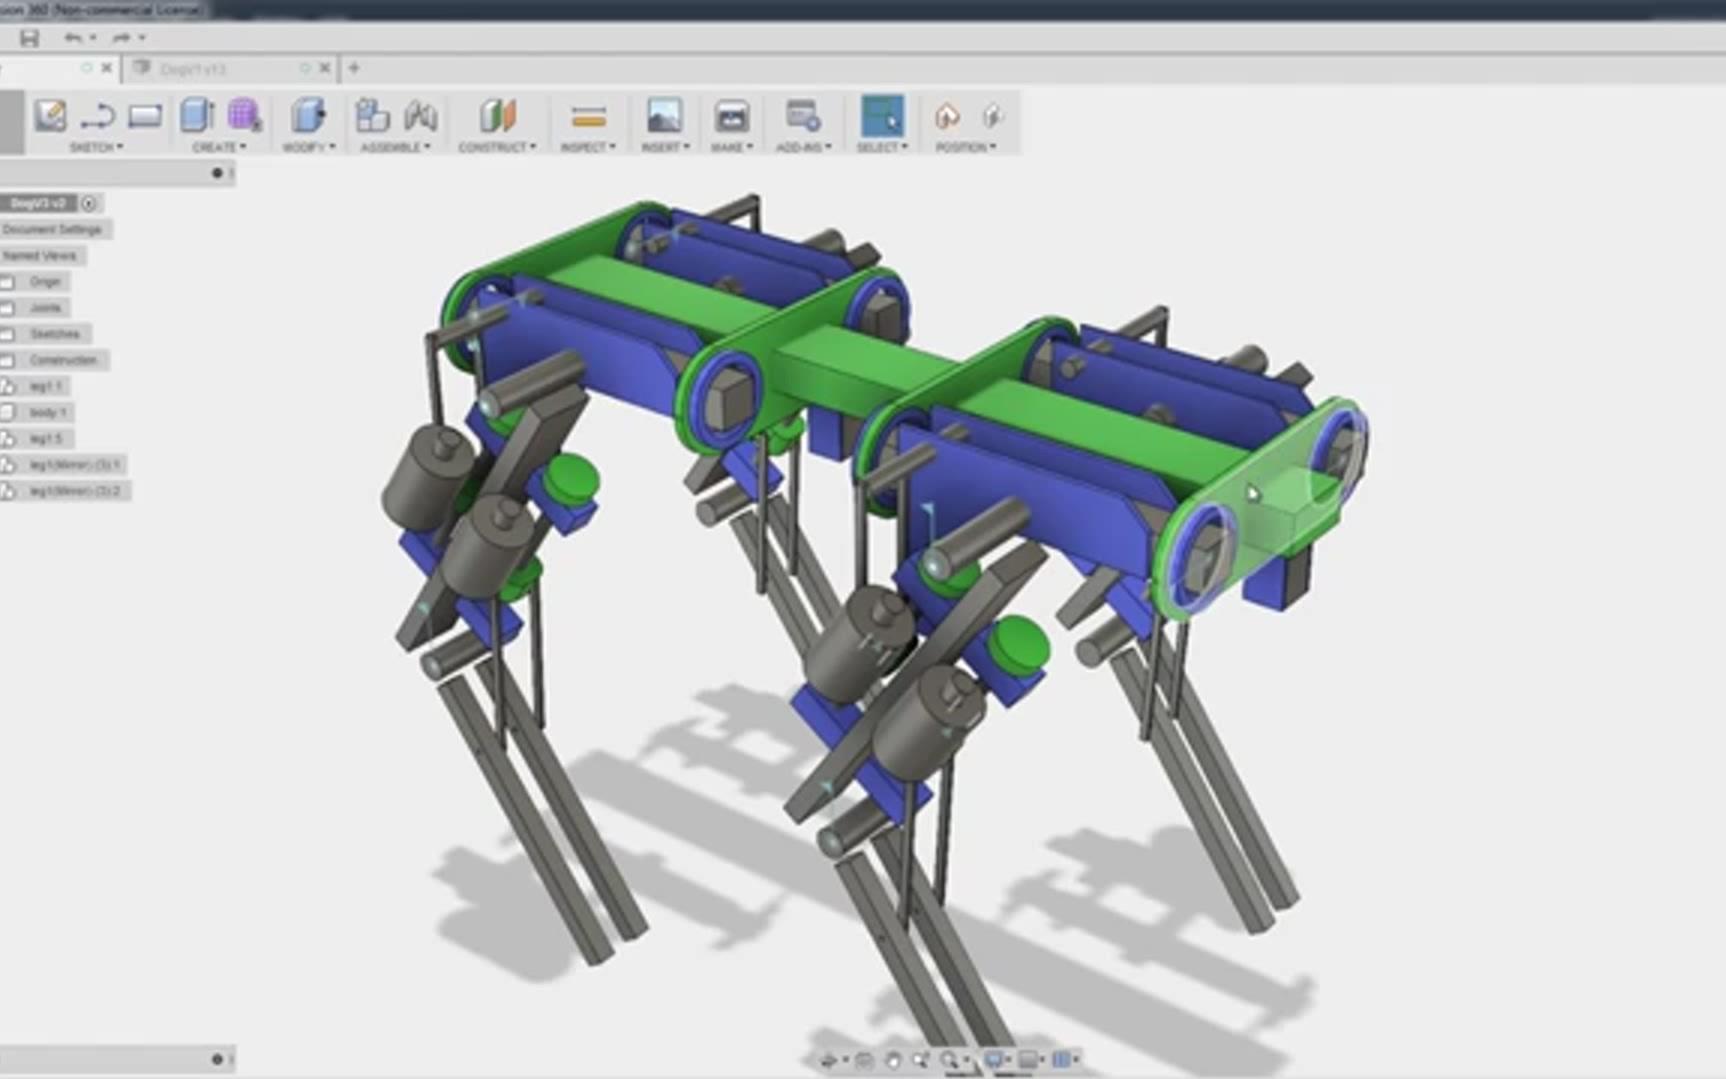
Task: Select Named Views in the browser
Action: click(x=40, y=255)
